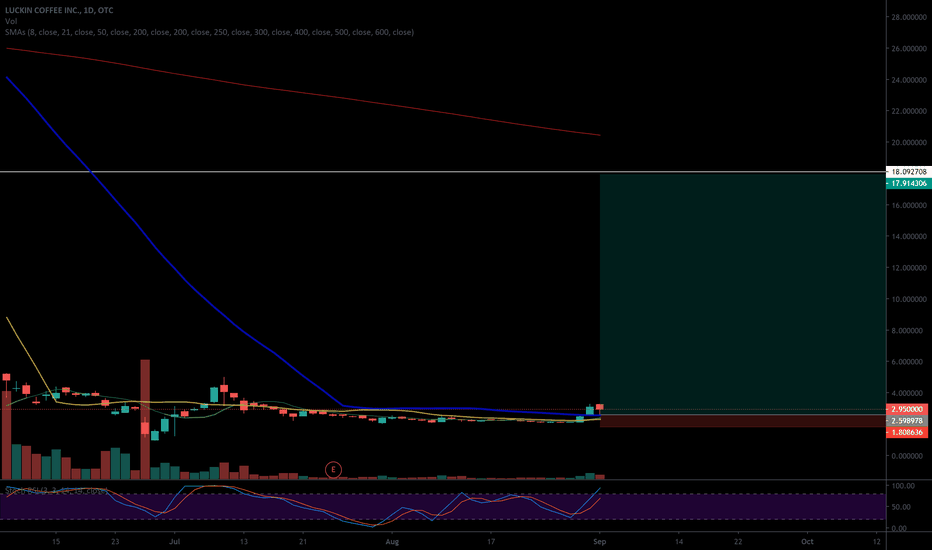Viewport: 932px width, 550px height.
Task: Click the 'Aug' date on time axis
Action: [x=392, y=542]
